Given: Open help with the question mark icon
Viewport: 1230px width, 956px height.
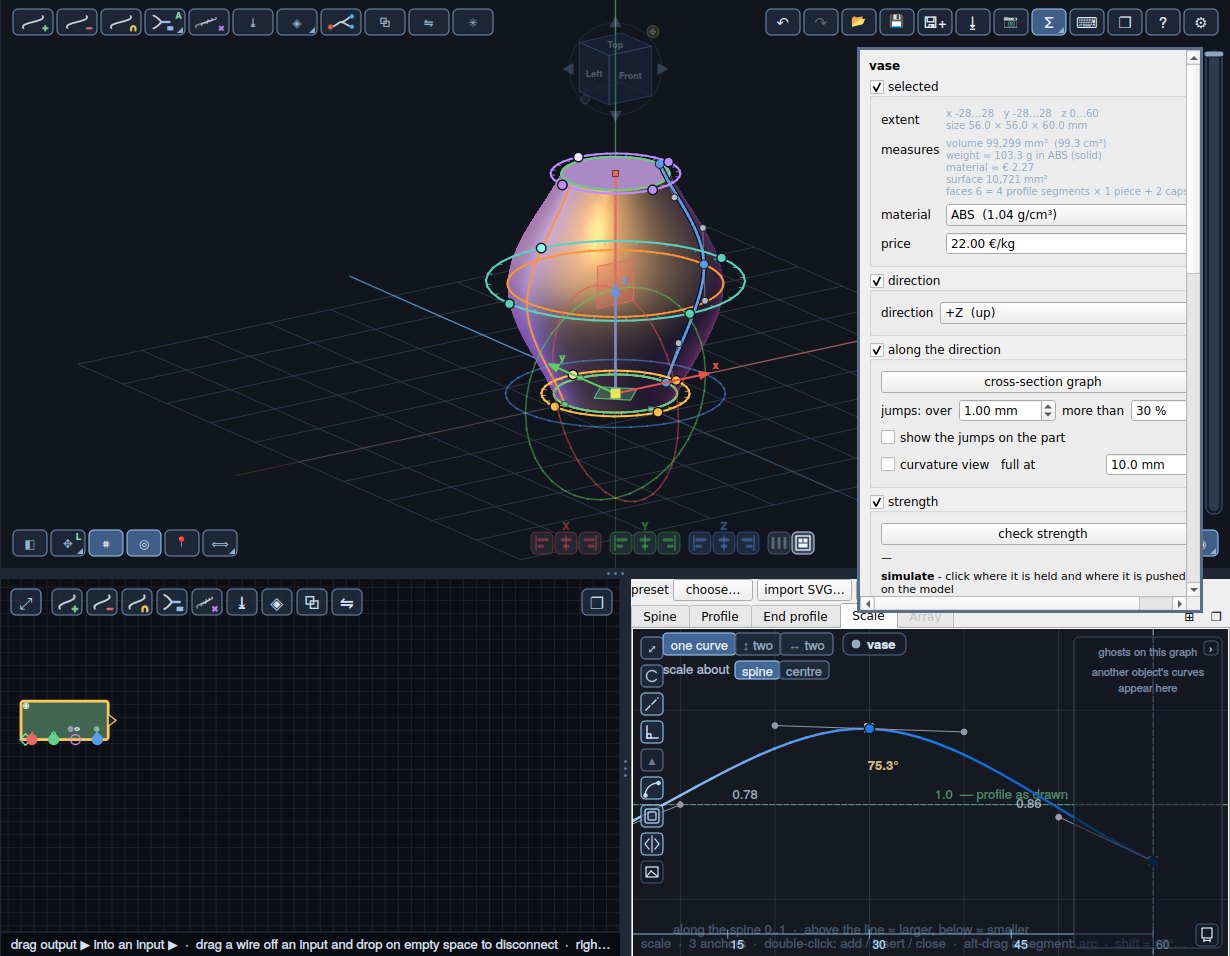Looking at the screenshot, I should coord(1162,22).
